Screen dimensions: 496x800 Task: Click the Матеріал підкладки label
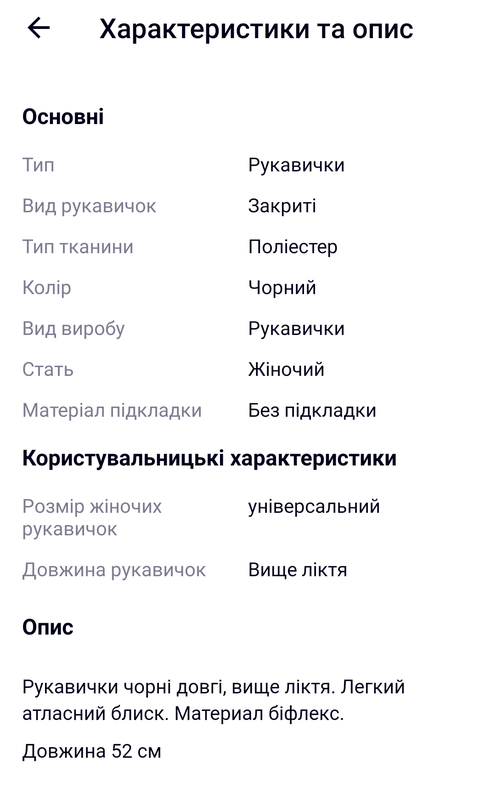click(x=112, y=410)
